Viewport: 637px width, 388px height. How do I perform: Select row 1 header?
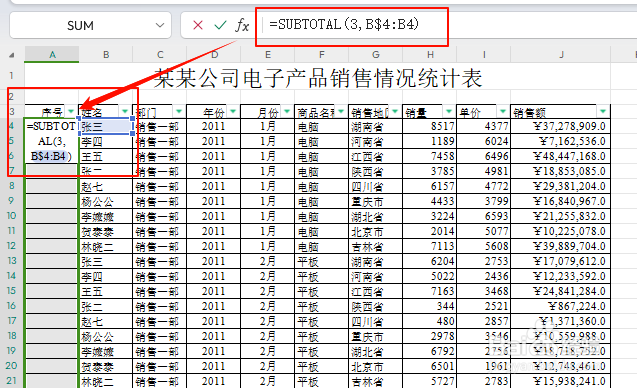click(x=12, y=76)
